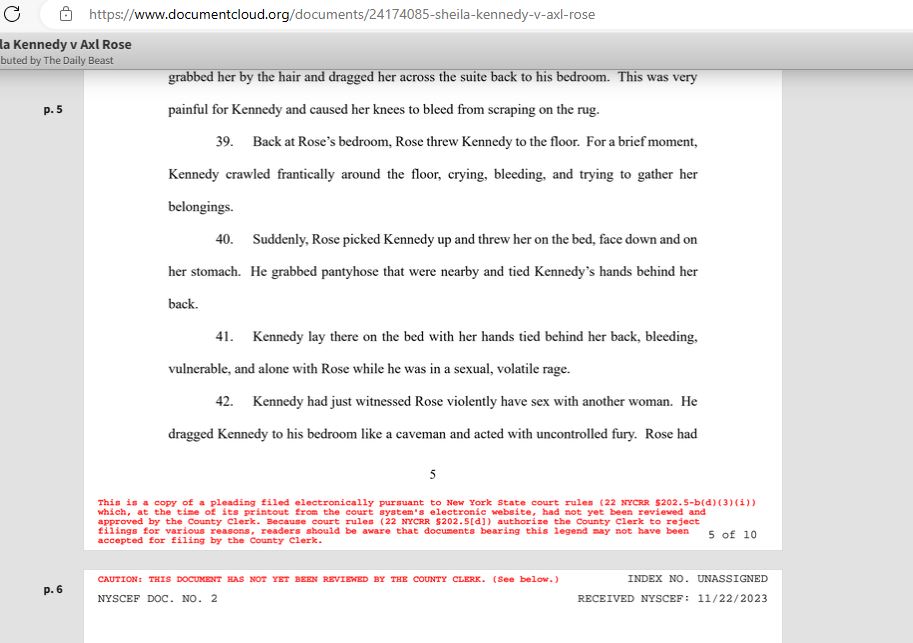The image size is (913, 643).
Task: Click the centered page number 5
Action: (433, 475)
